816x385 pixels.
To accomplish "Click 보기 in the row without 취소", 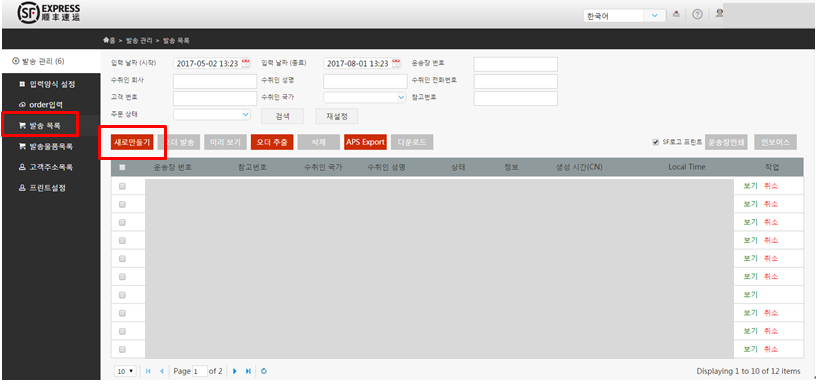I will point(750,294).
